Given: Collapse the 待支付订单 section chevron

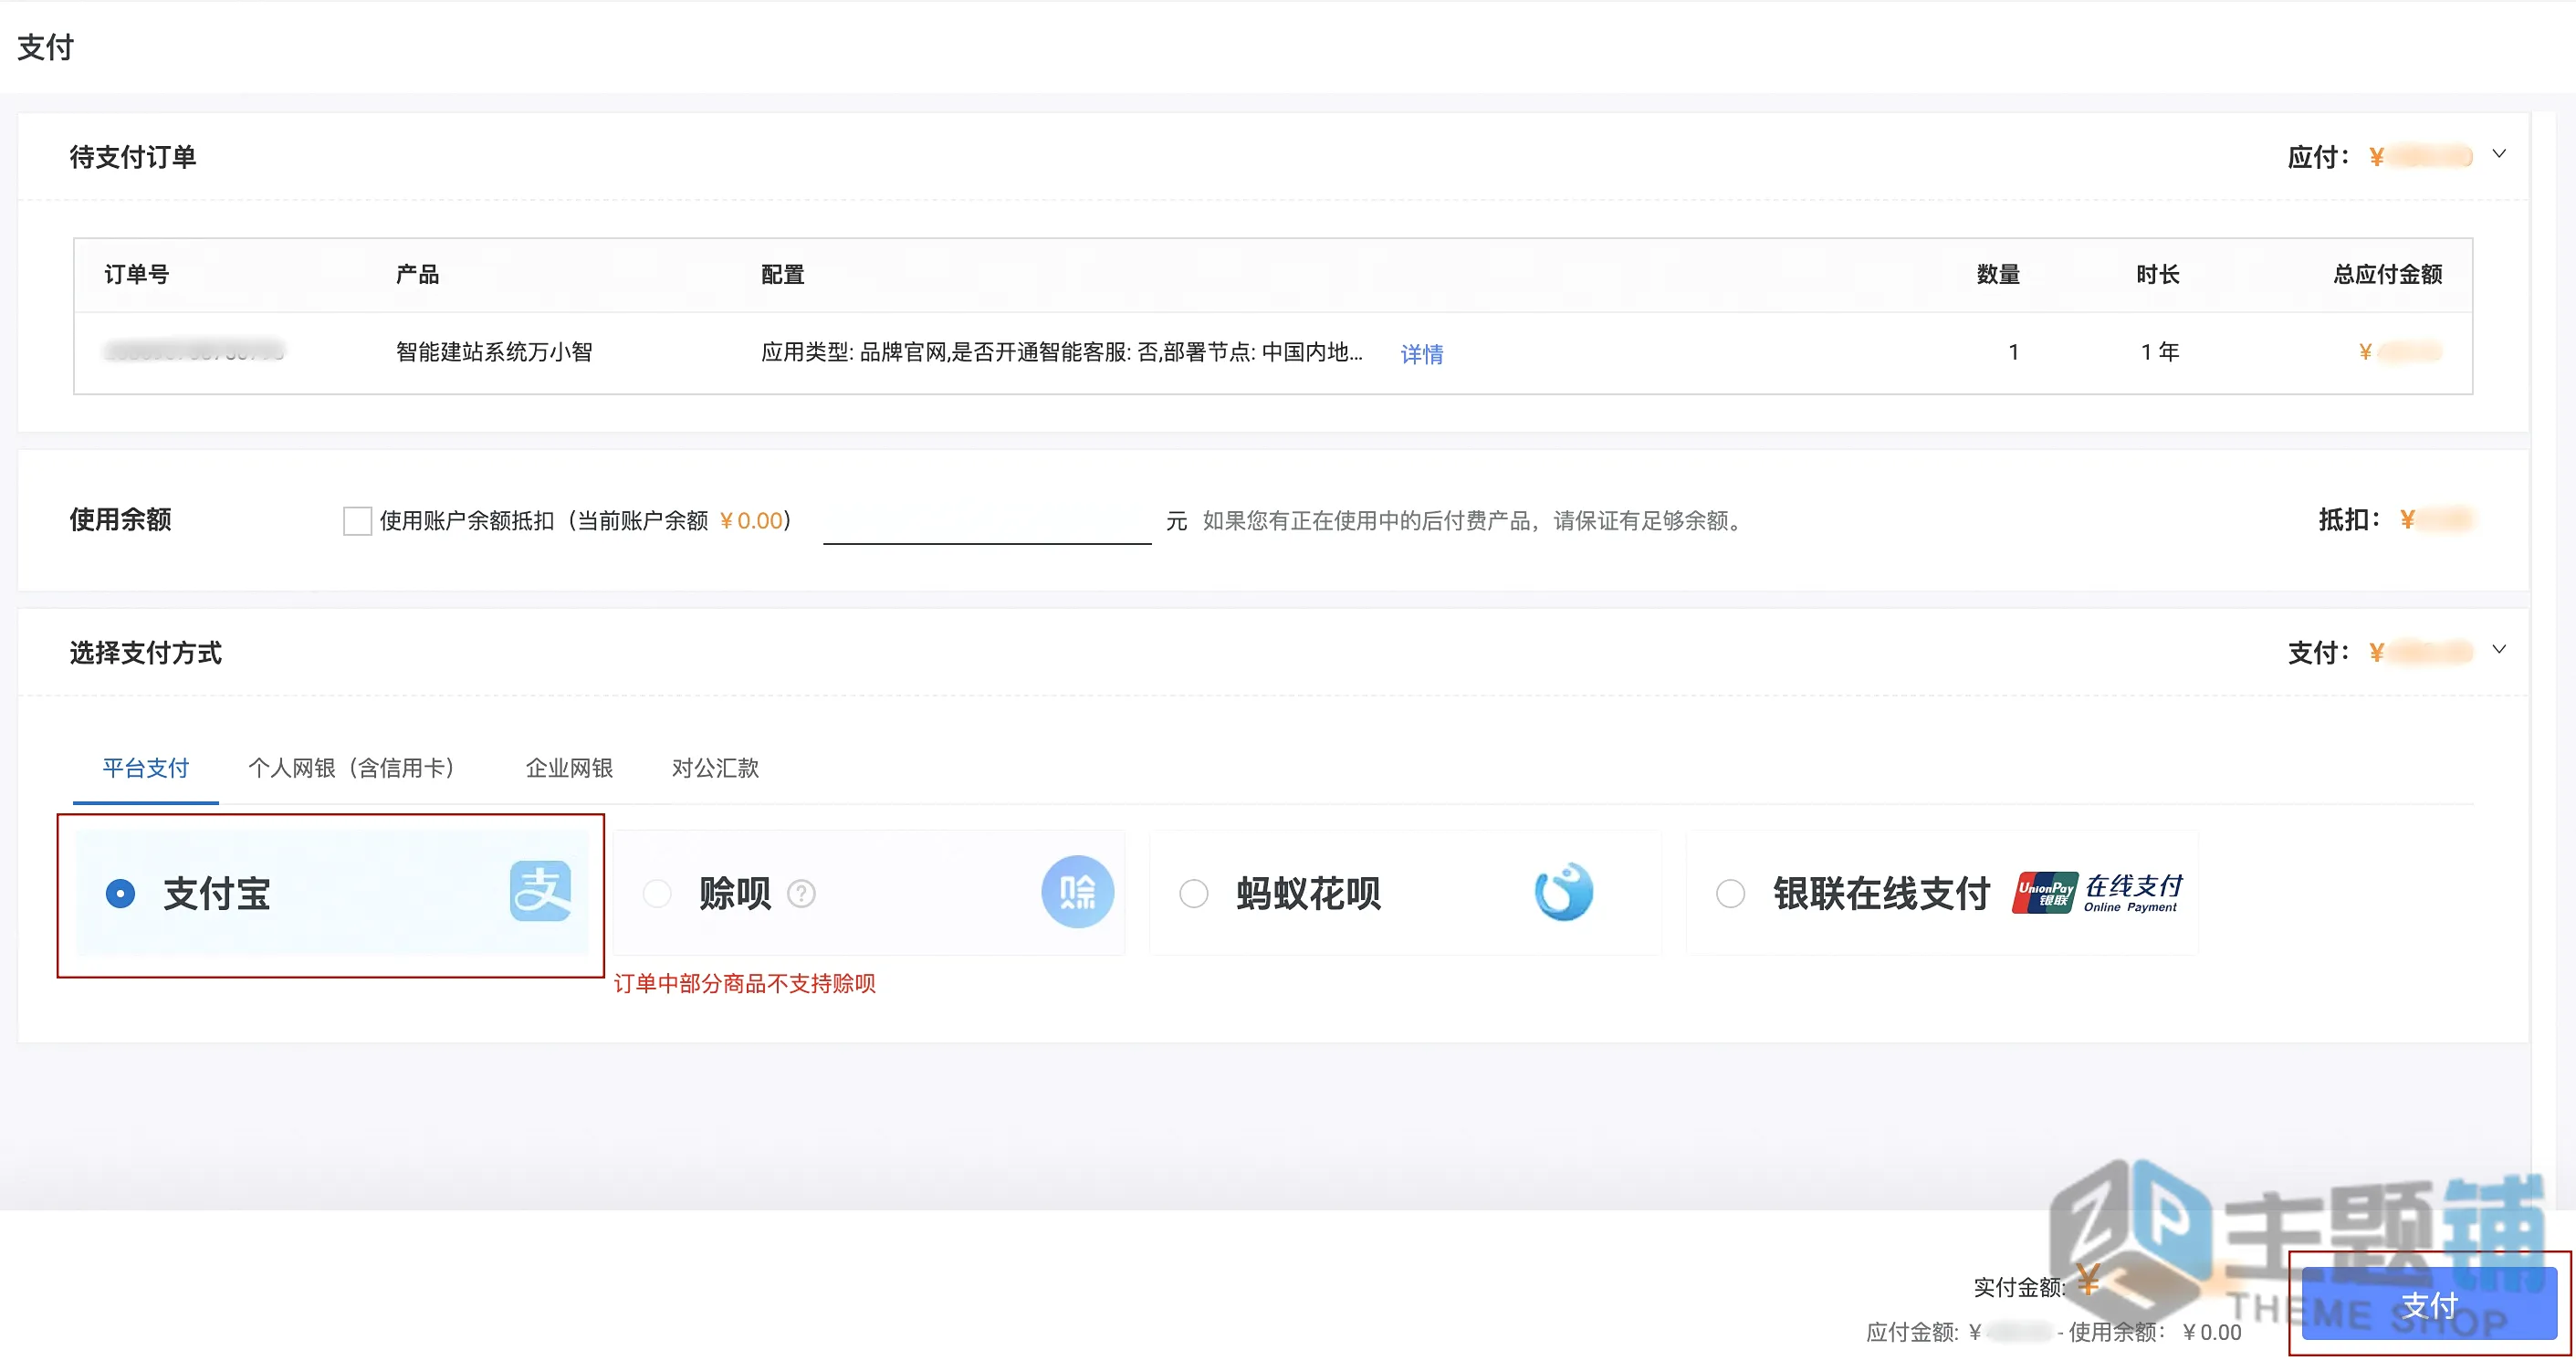Looking at the screenshot, I should [2499, 154].
